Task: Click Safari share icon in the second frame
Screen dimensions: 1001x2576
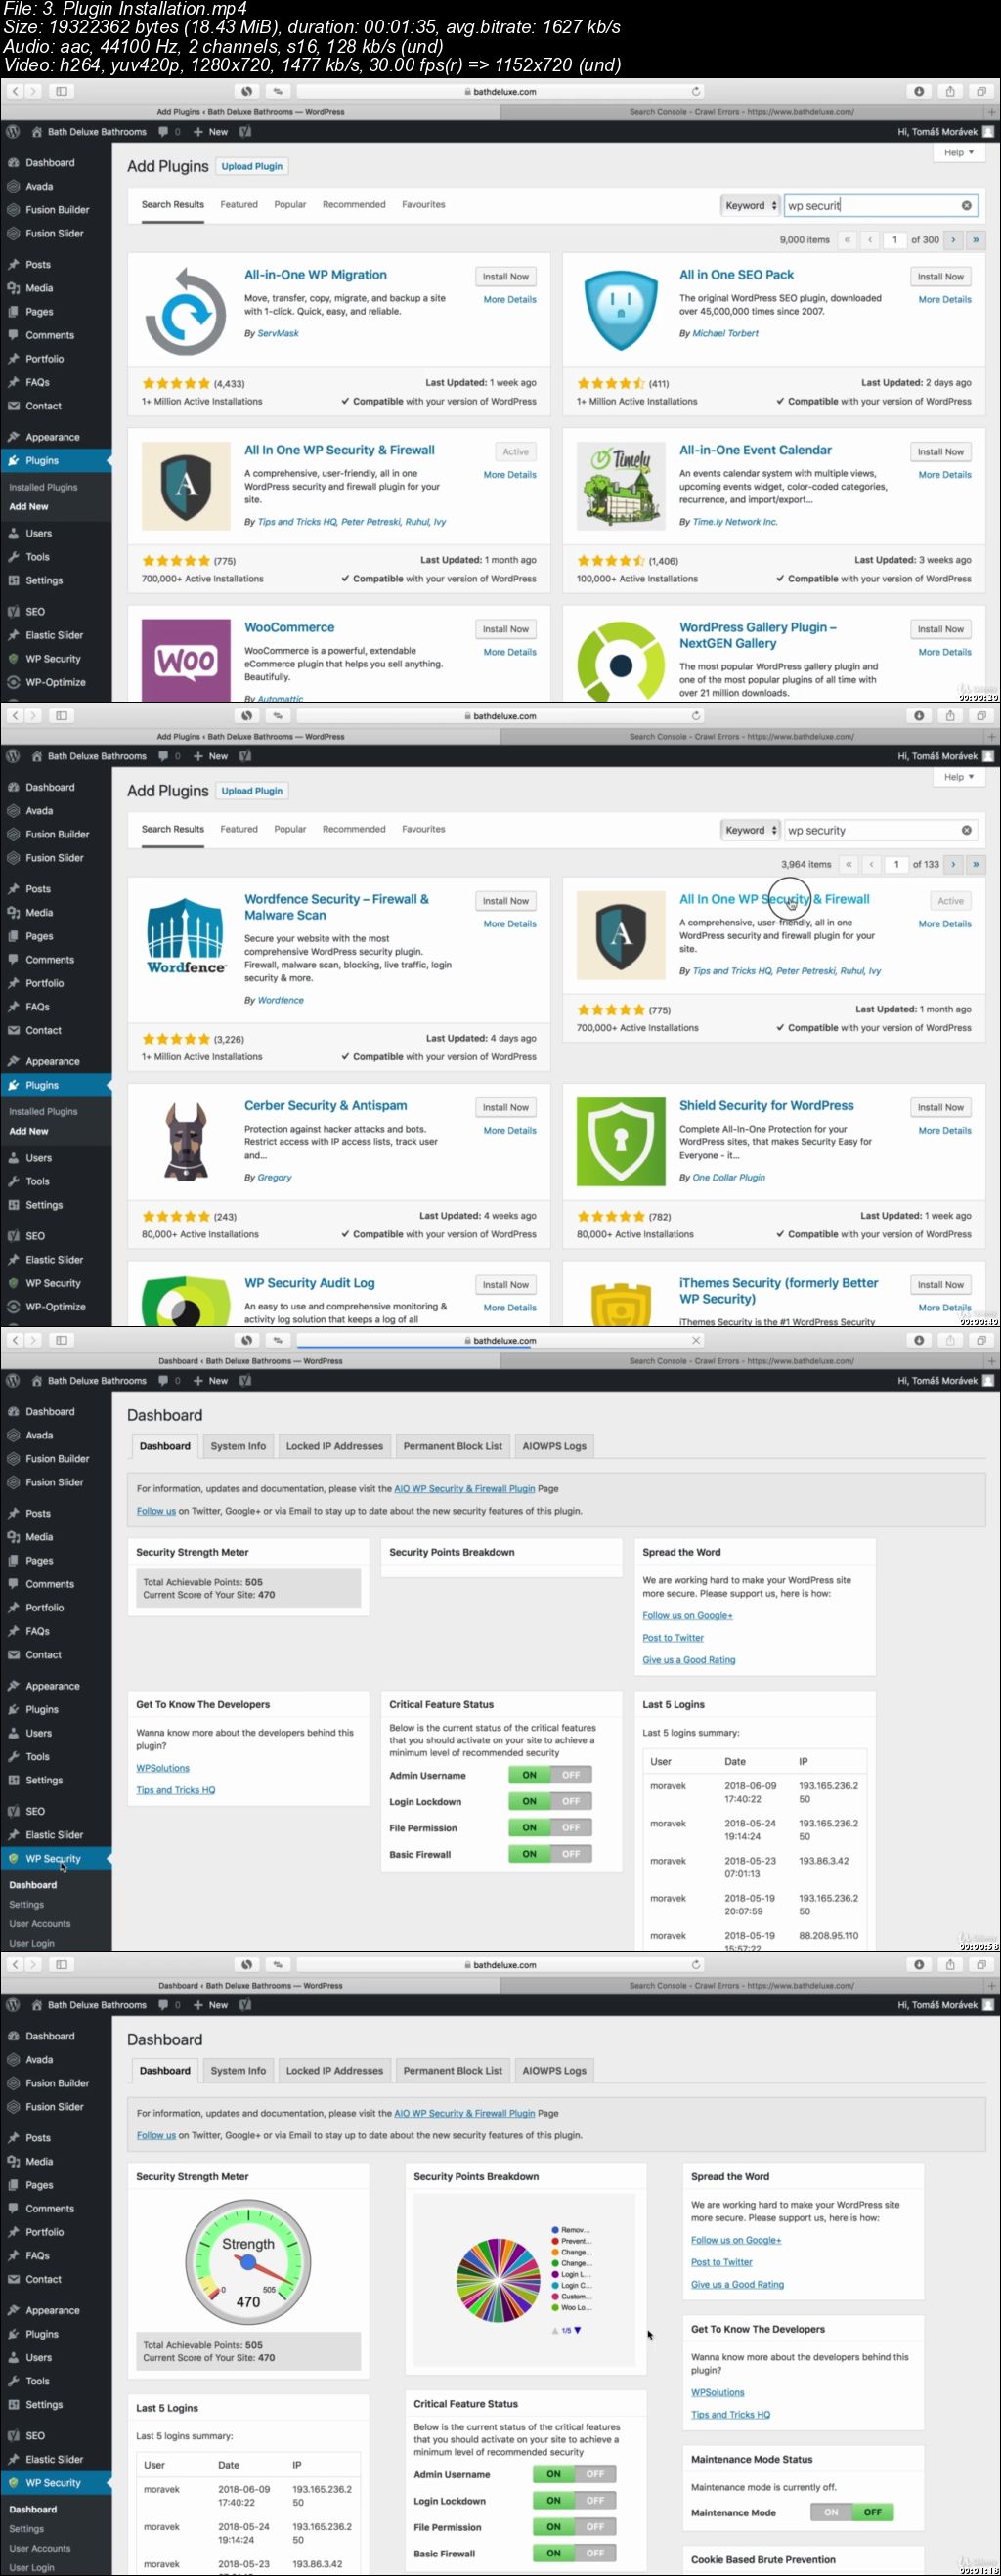Action: tap(950, 716)
